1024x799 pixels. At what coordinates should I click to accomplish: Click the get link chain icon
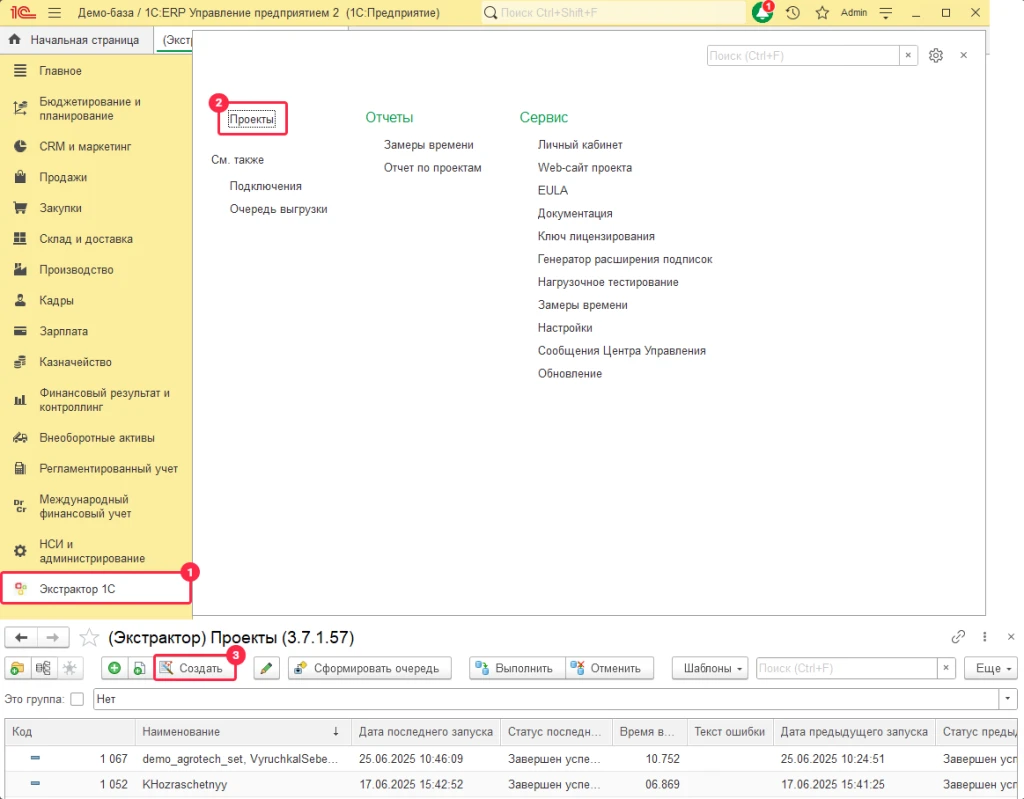point(959,637)
